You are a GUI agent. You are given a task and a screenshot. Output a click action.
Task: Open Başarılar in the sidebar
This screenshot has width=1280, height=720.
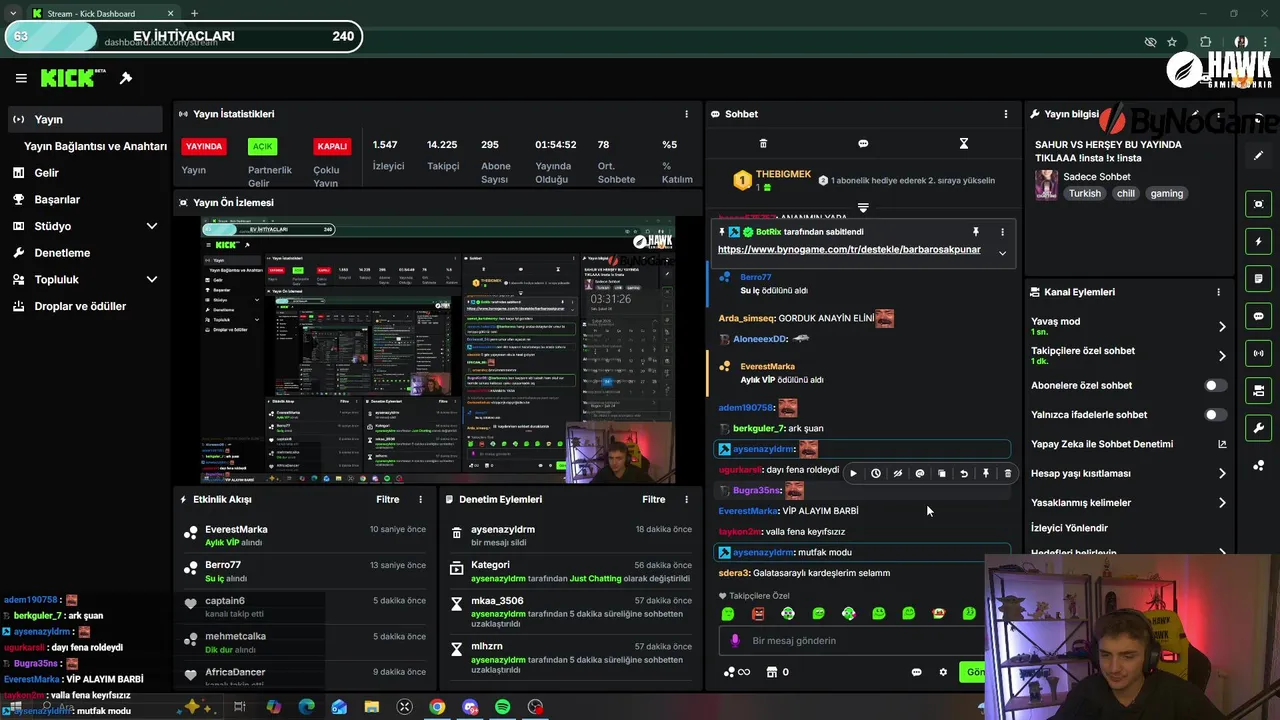pyautogui.click(x=57, y=199)
